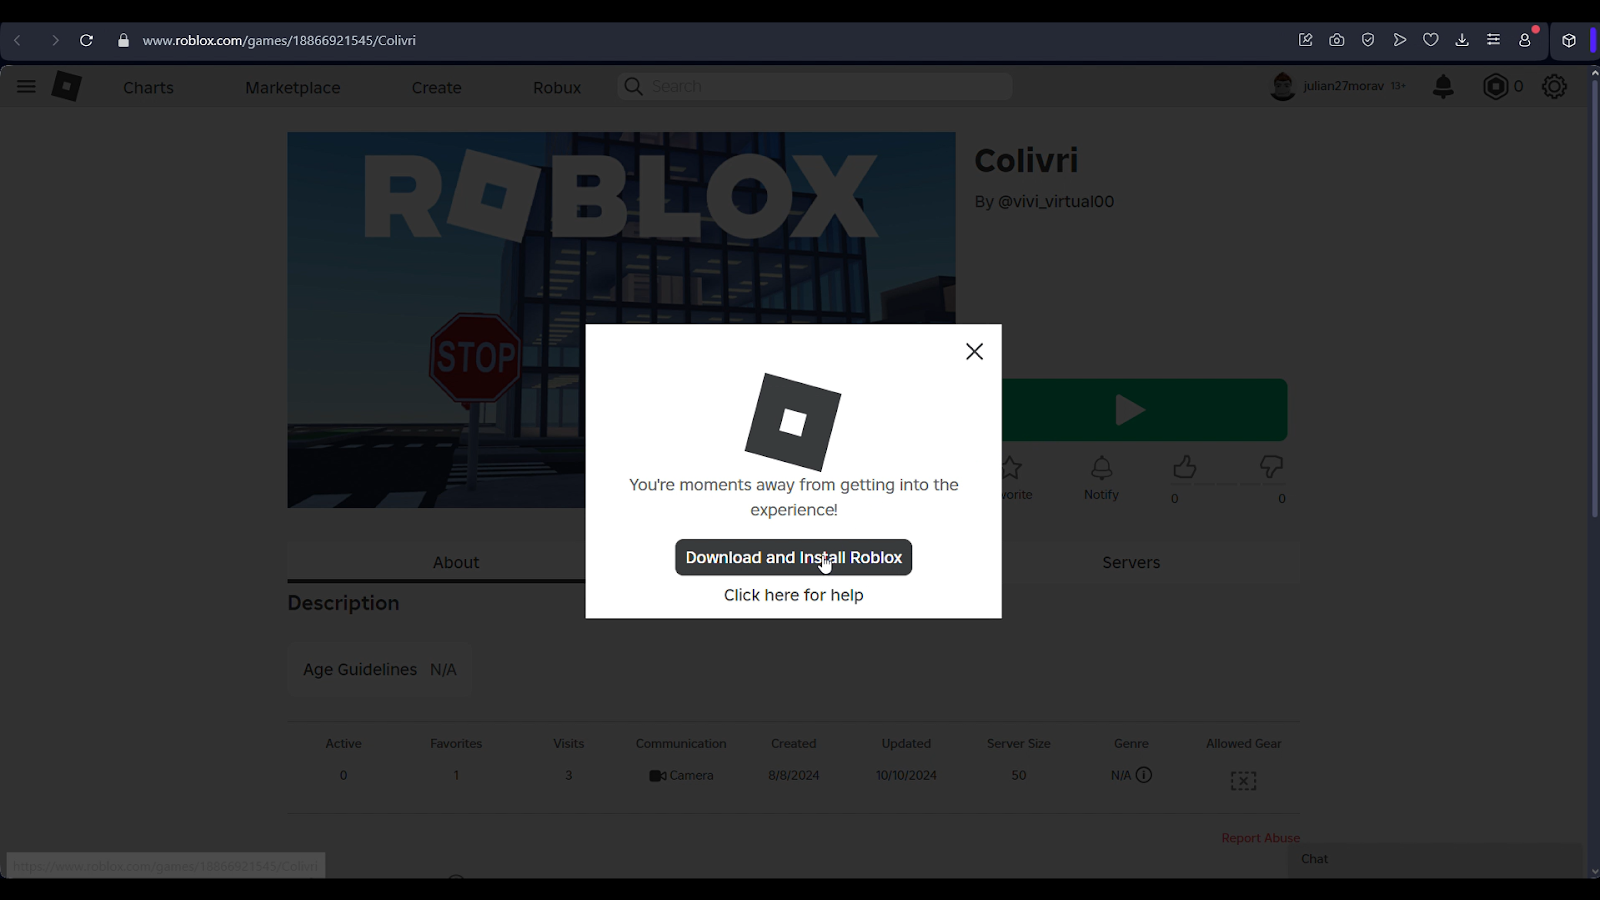This screenshot has width=1600, height=900.
Task: Click the Camera communication label
Action: [x=681, y=775]
